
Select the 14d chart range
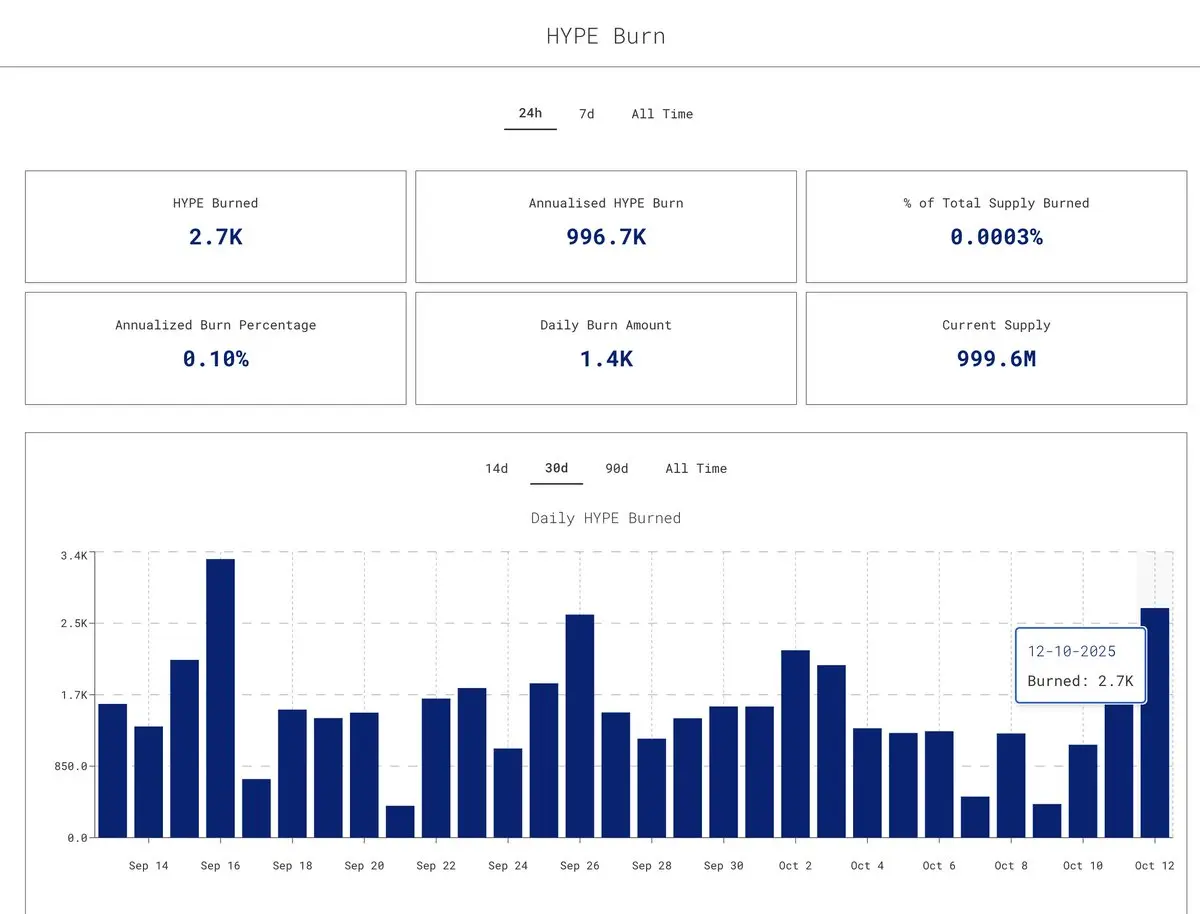497,468
